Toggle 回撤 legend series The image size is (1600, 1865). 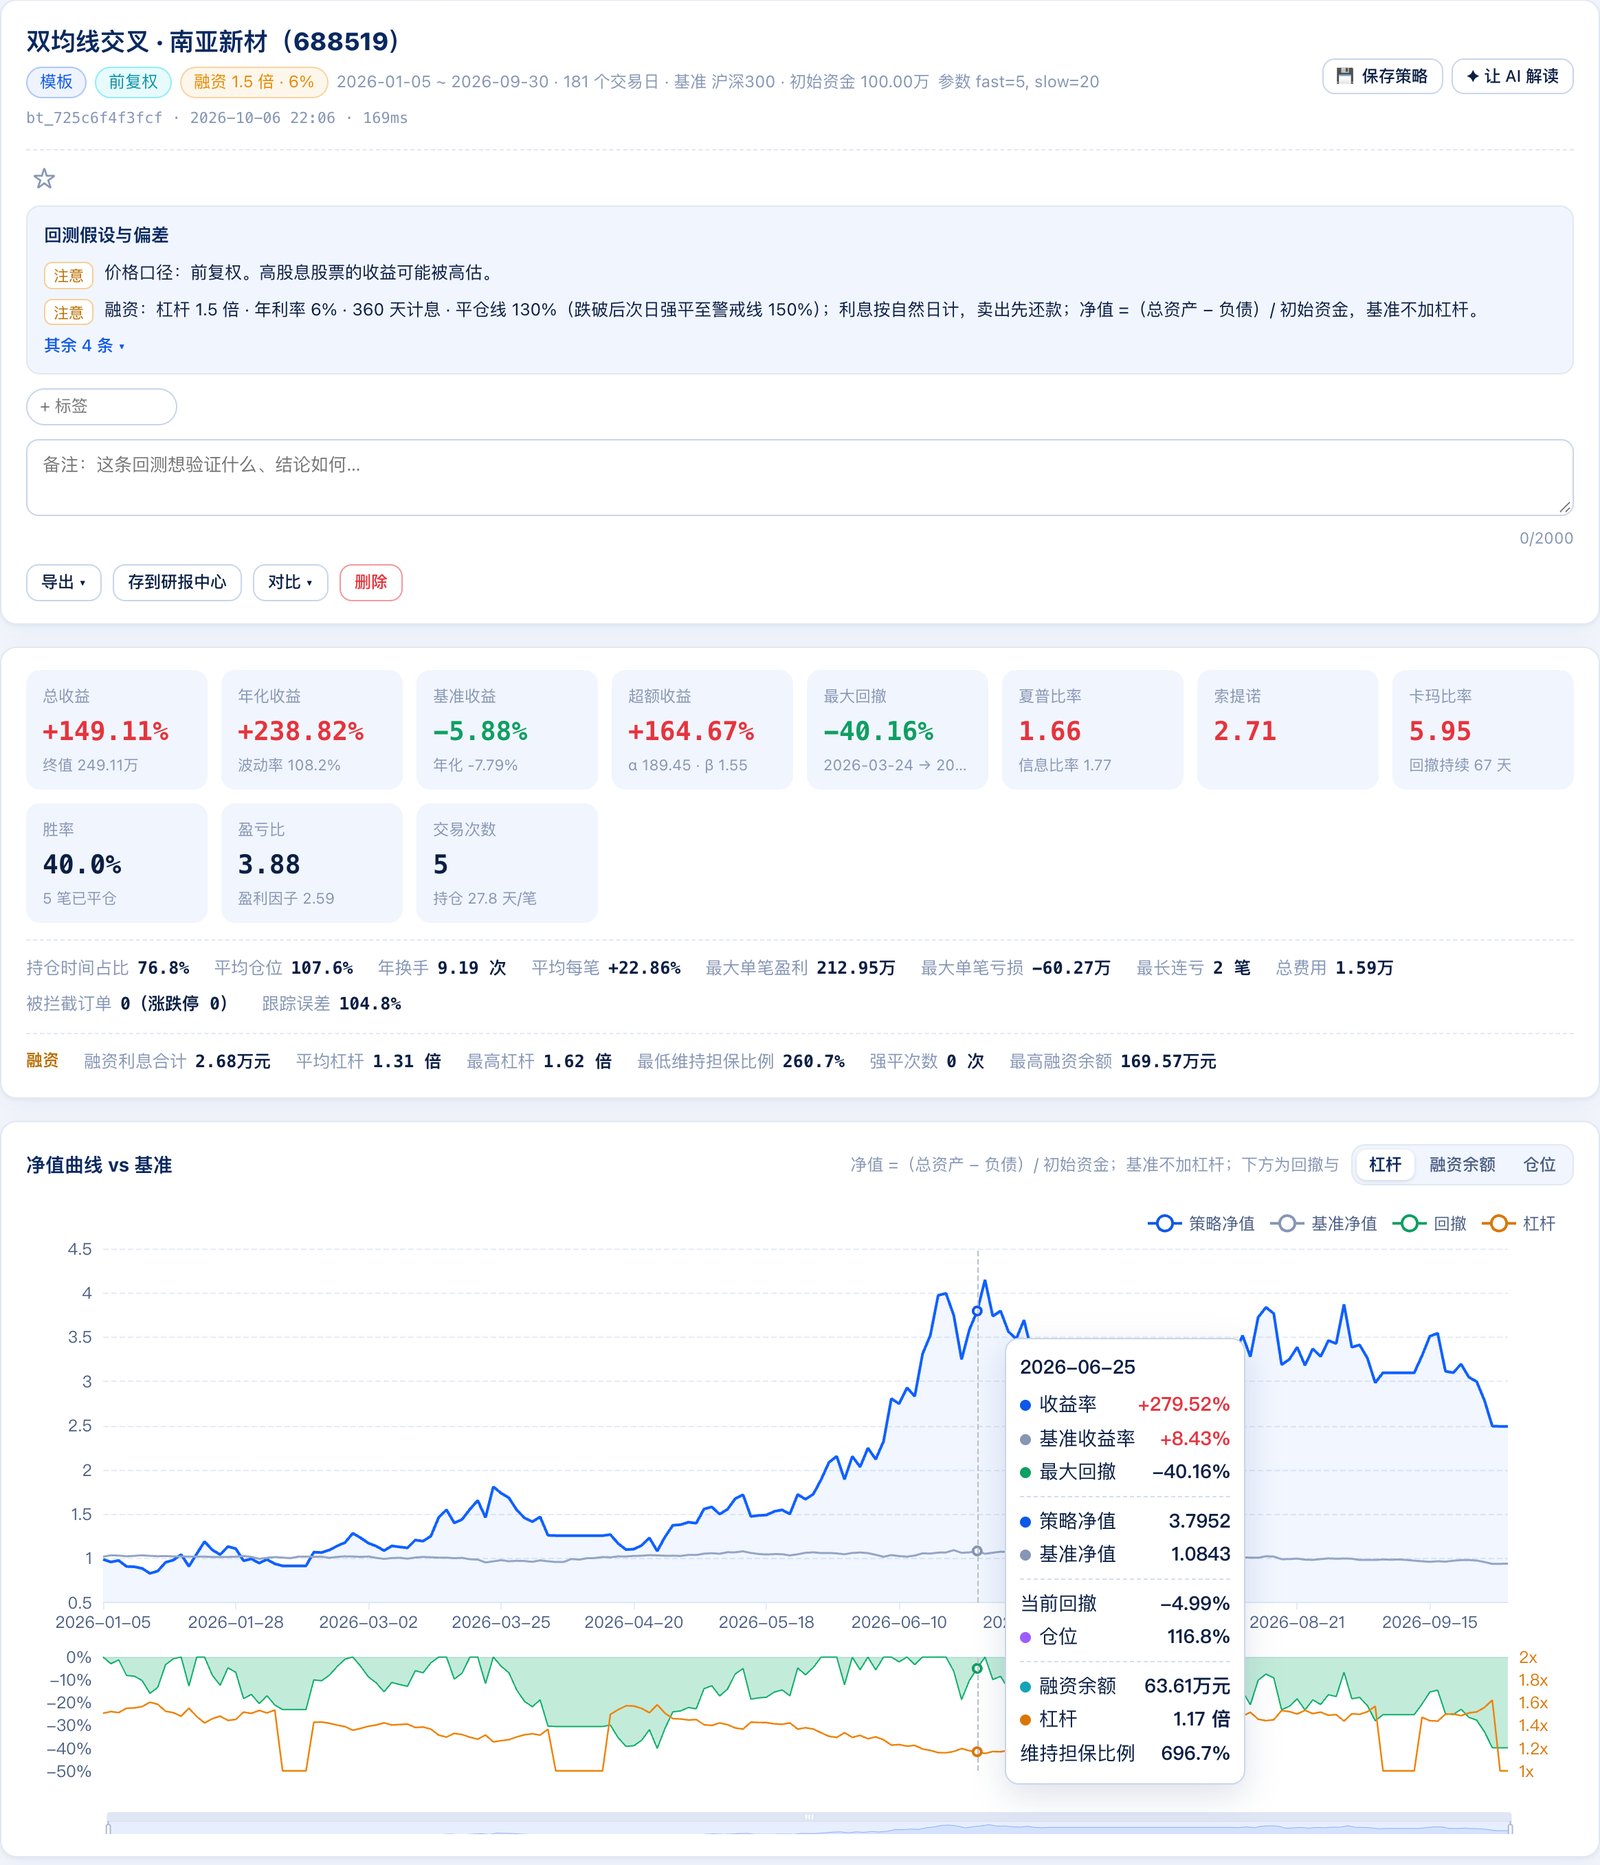pyautogui.click(x=1430, y=1223)
